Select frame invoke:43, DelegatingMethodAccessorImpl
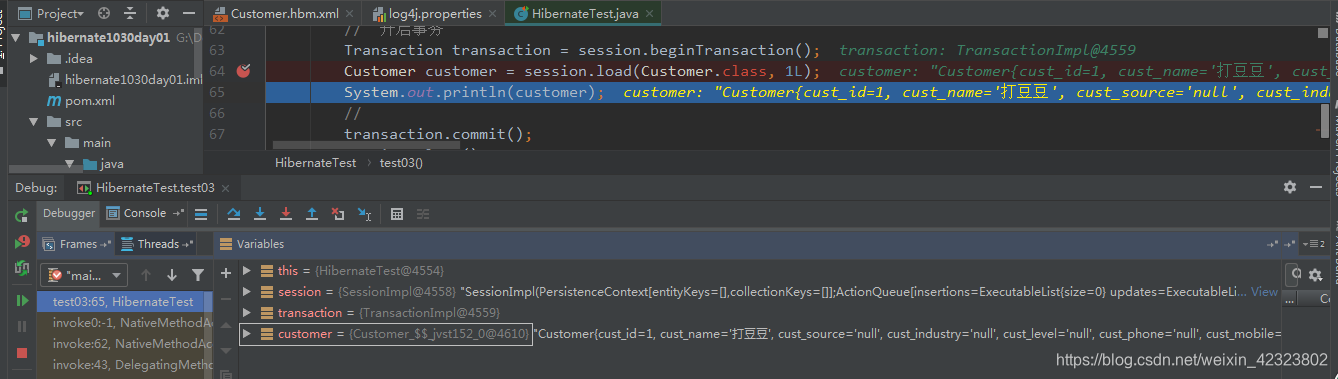Screen dimensions: 1338x379 click(x=124, y=365)
